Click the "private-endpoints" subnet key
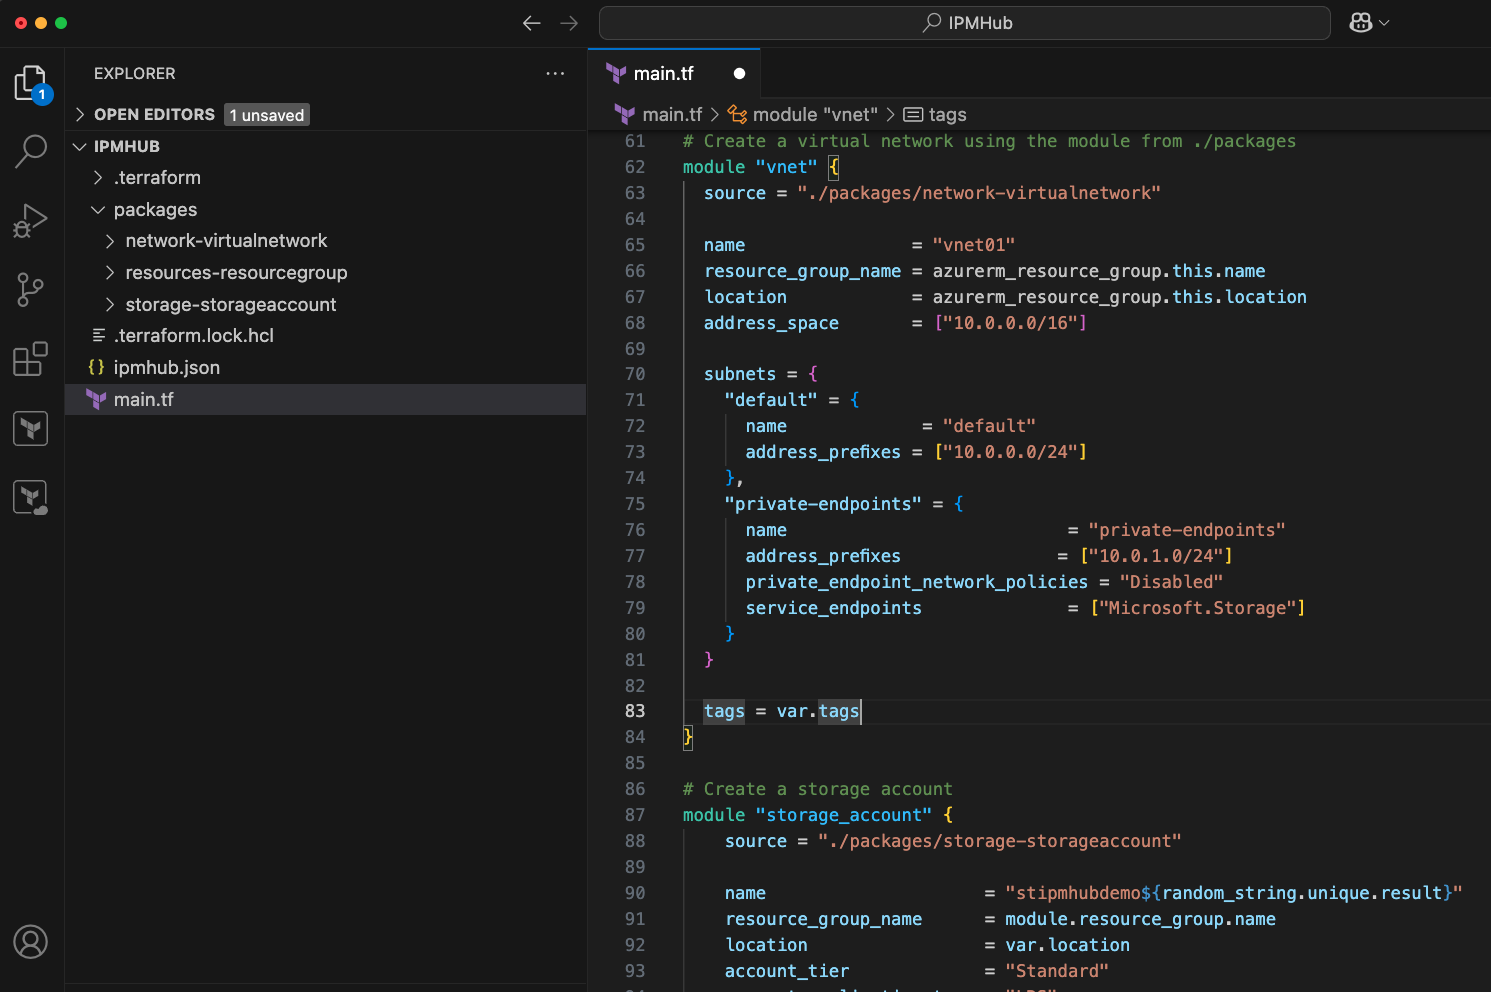 click(x=824, y=504)
